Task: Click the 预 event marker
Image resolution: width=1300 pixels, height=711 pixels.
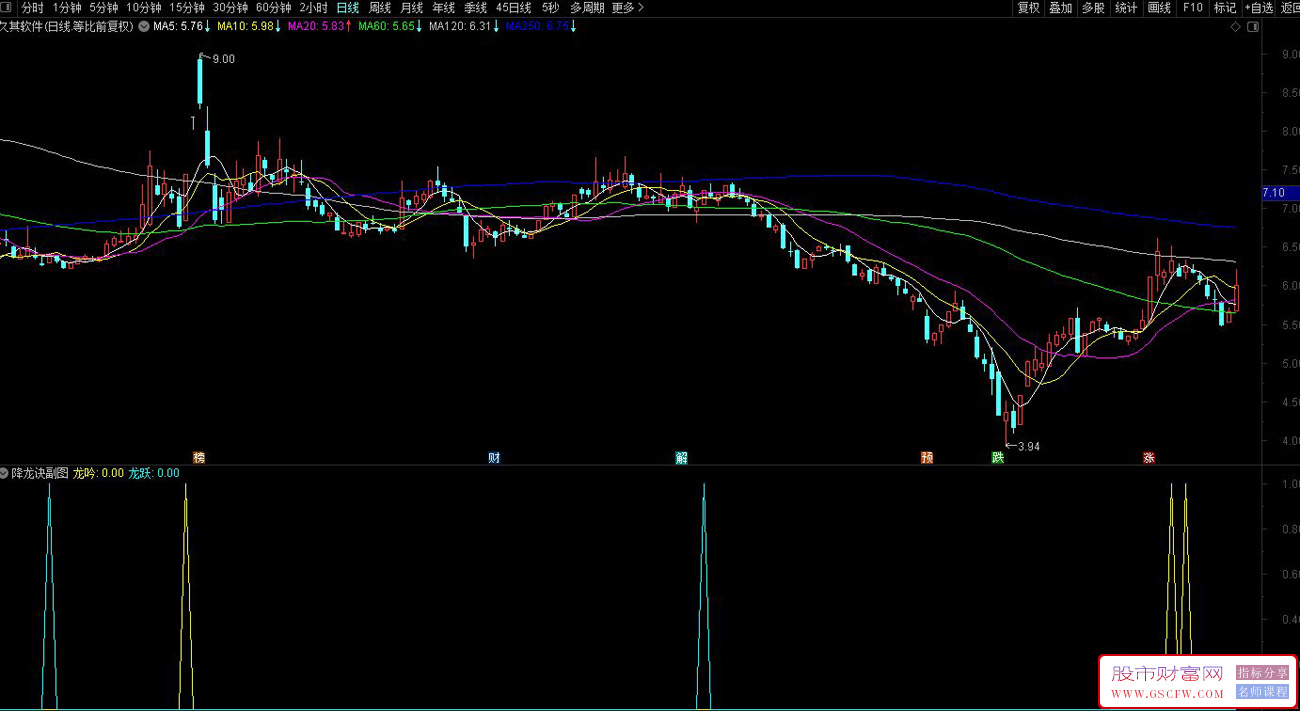Action: [x=927, y=458]
